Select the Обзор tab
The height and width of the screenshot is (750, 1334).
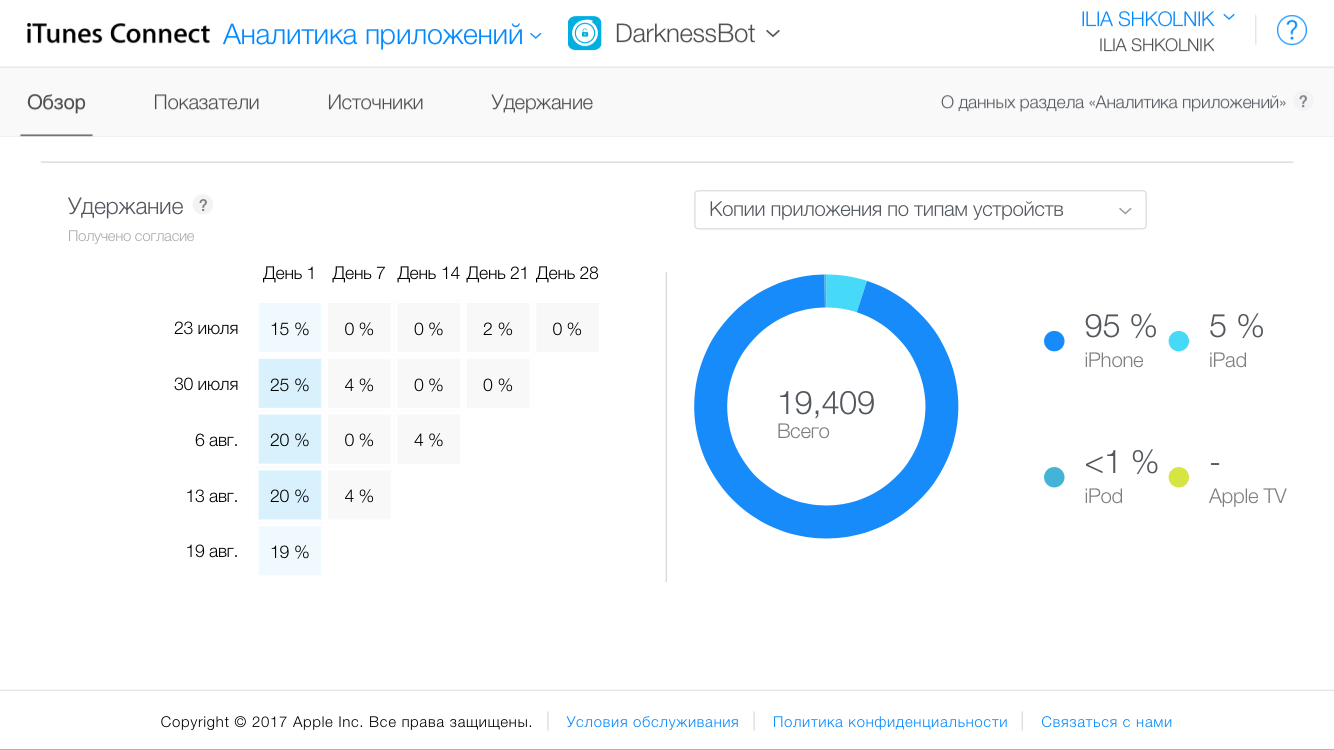point(56,102)
